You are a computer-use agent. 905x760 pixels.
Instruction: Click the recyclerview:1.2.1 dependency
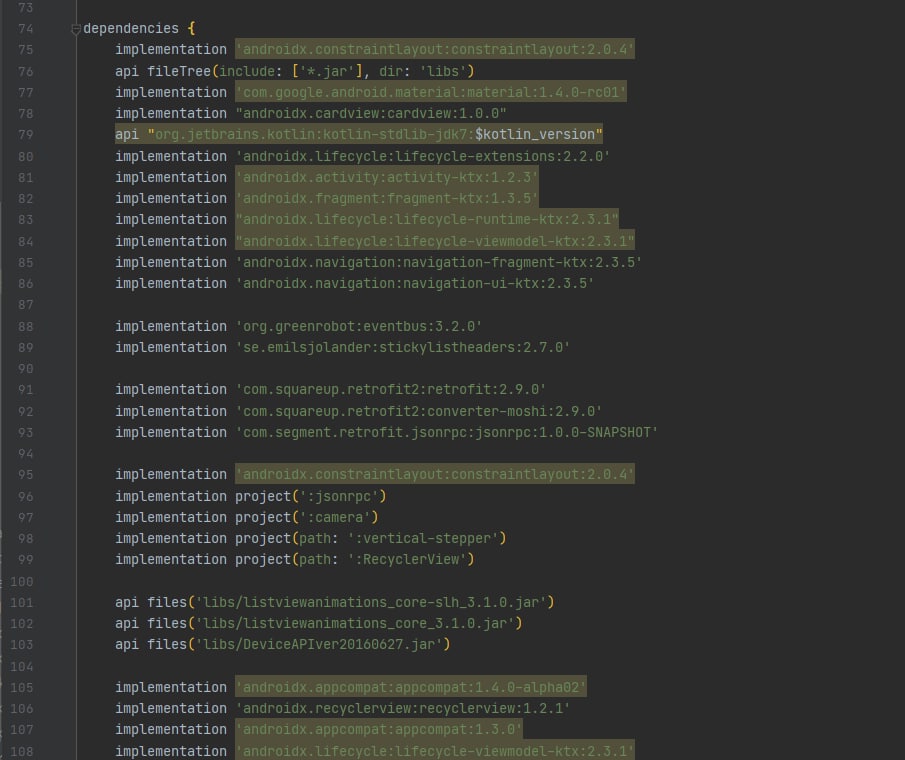coord(402,709)
